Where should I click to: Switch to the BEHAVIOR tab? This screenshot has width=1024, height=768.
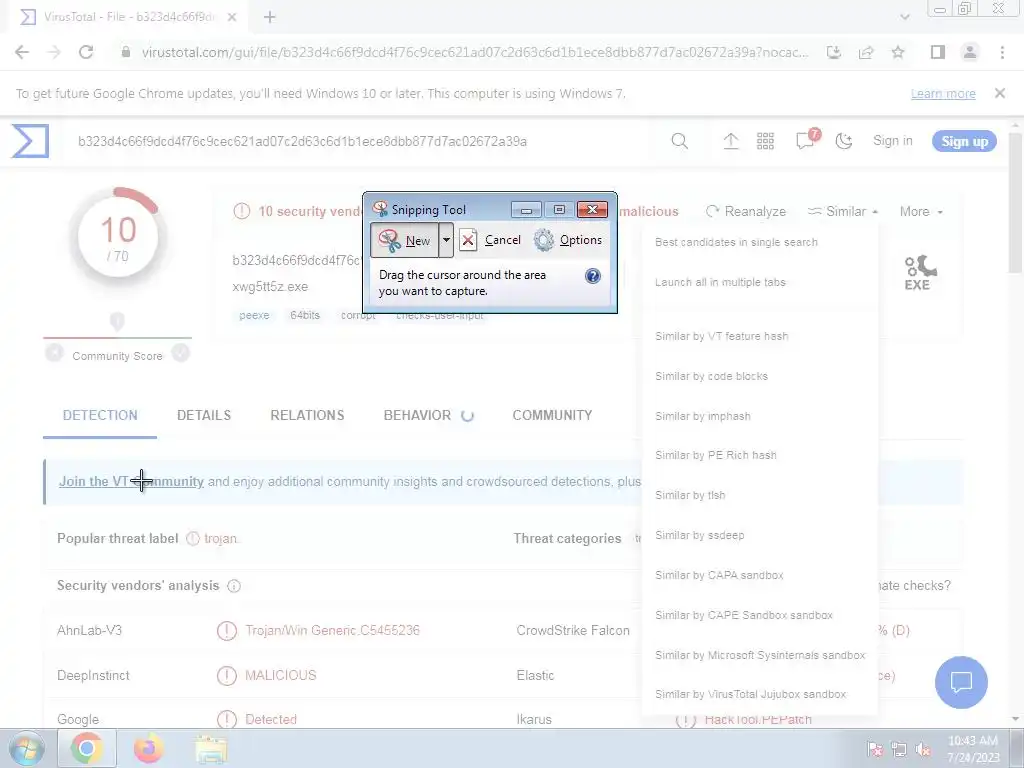(x=428, y=415)
